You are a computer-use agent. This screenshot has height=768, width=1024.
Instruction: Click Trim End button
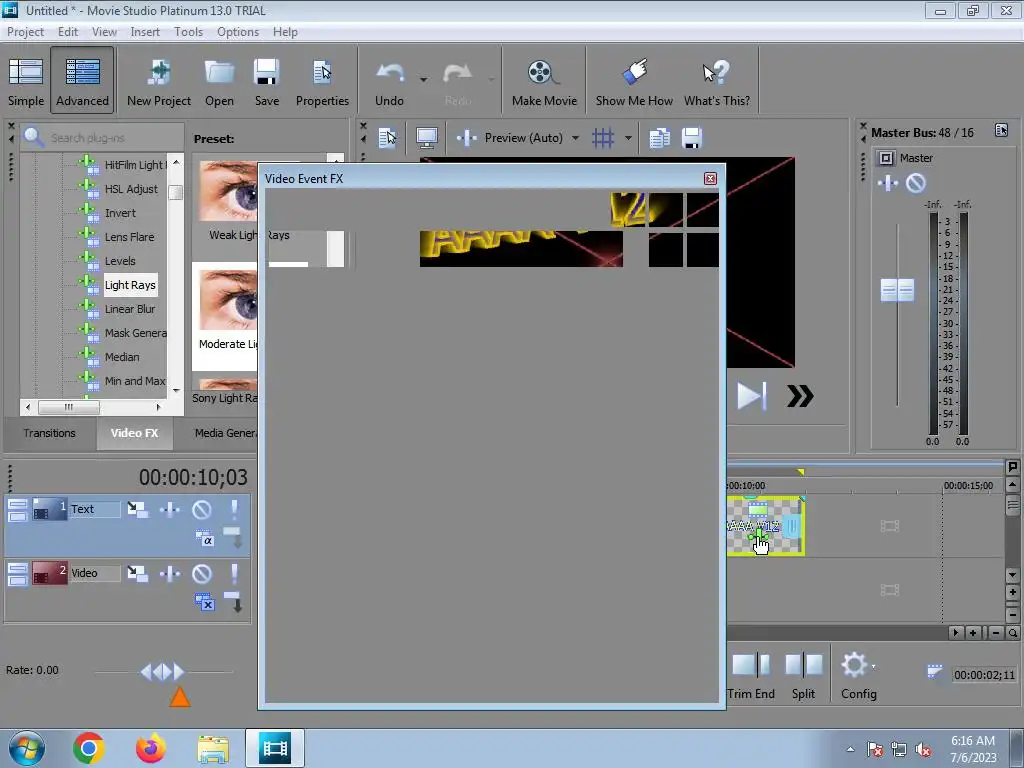click(751, 677)
